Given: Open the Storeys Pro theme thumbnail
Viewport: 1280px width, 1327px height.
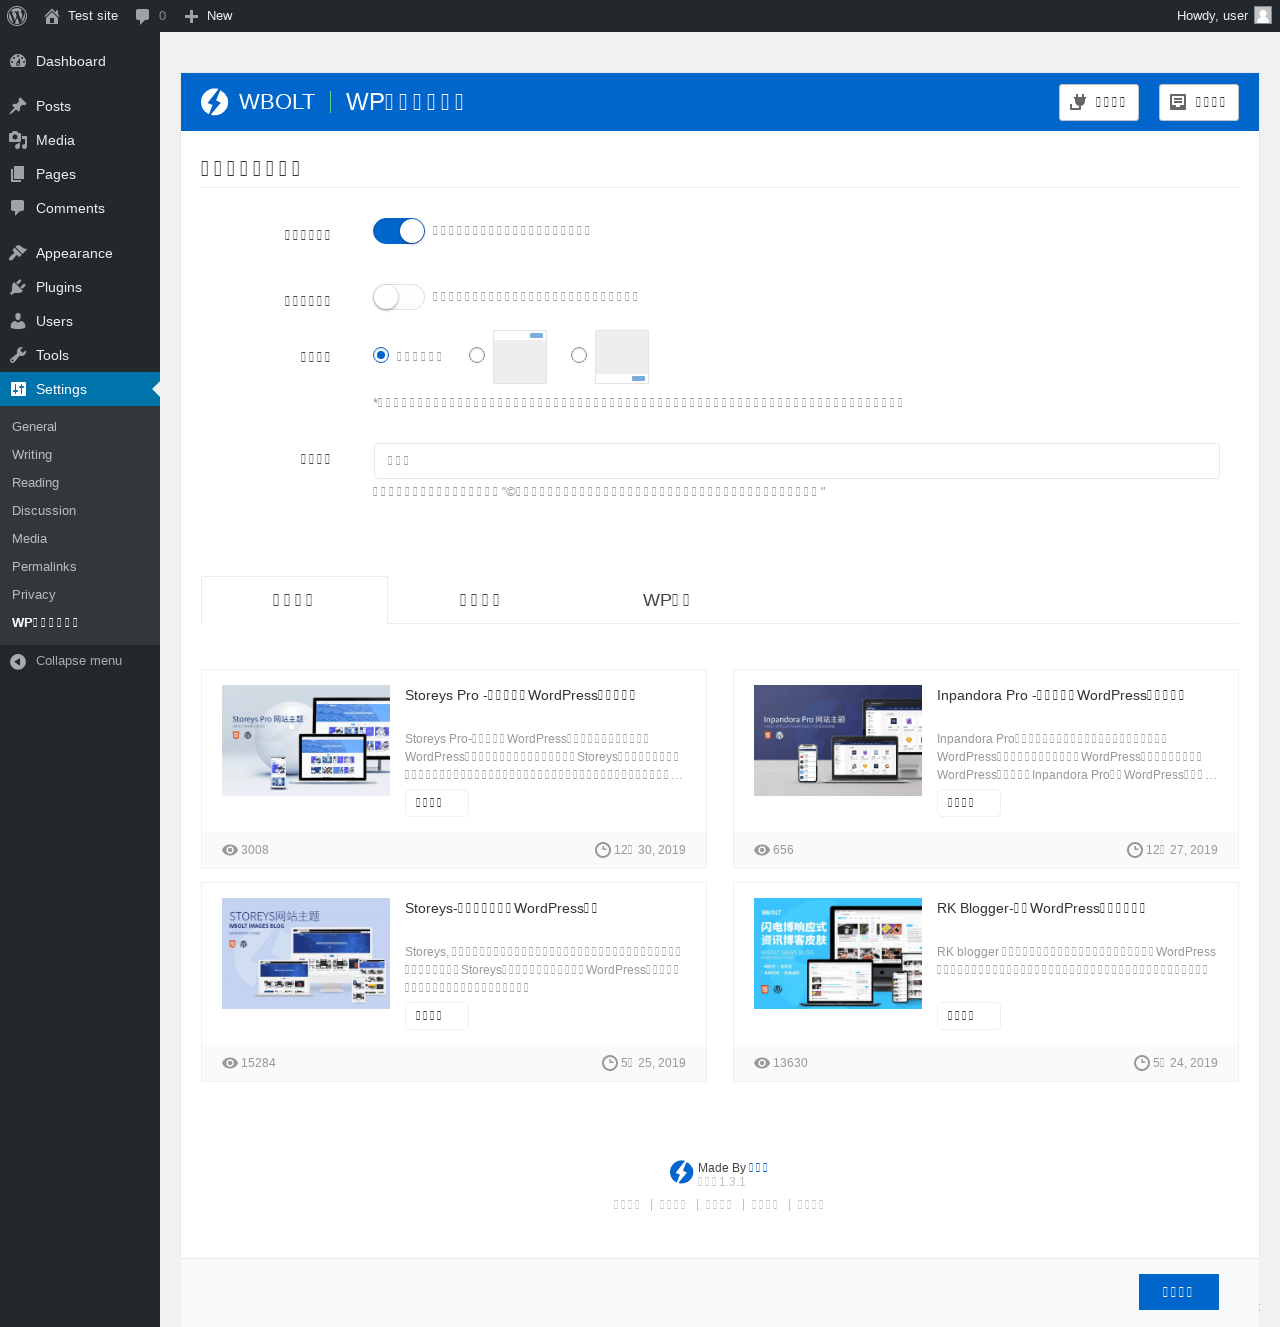Looking at the screenshot, I should click(x=306, y=740).
